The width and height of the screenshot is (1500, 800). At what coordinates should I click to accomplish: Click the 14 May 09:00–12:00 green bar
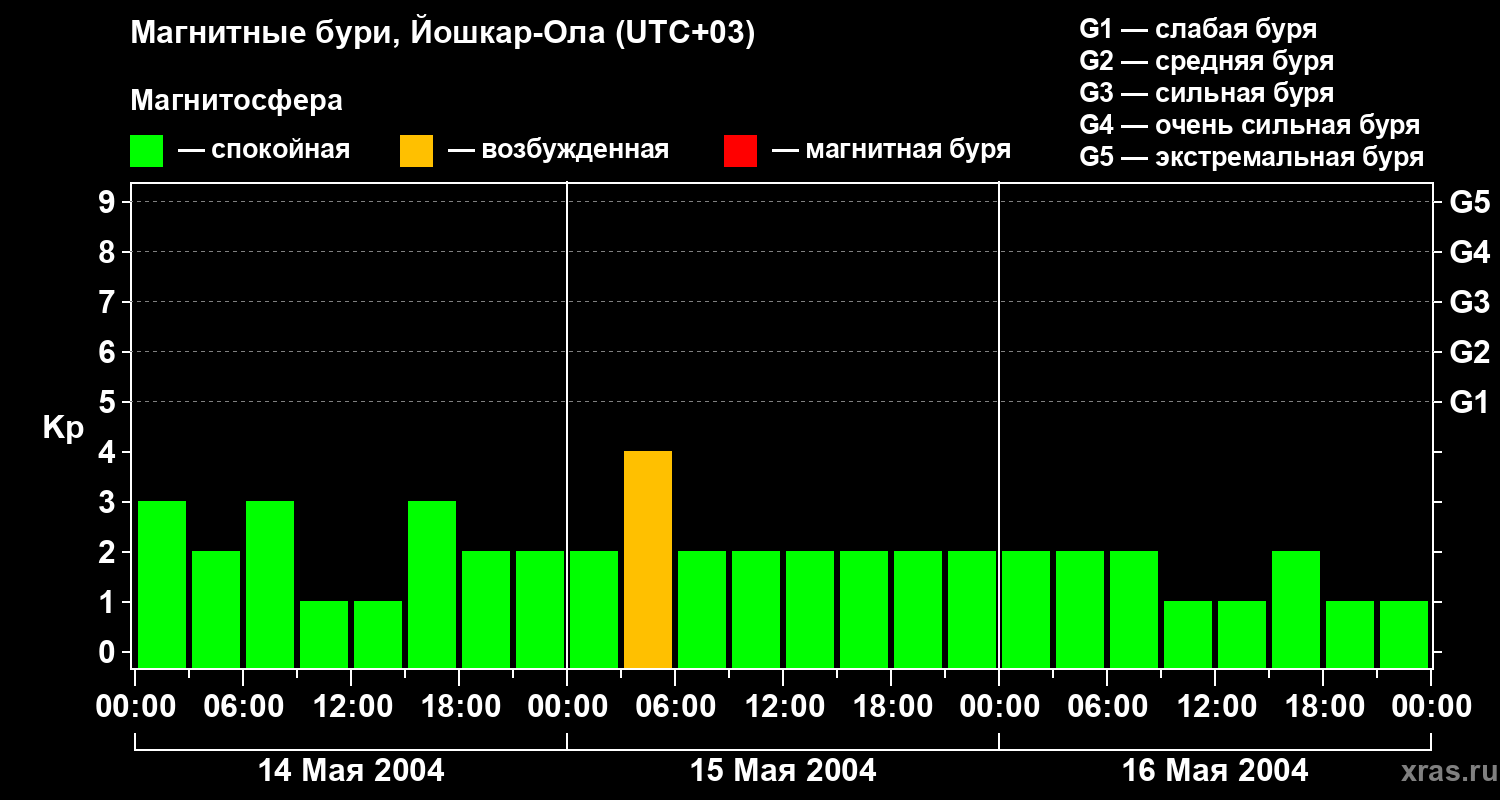click(x=324, y=635)
